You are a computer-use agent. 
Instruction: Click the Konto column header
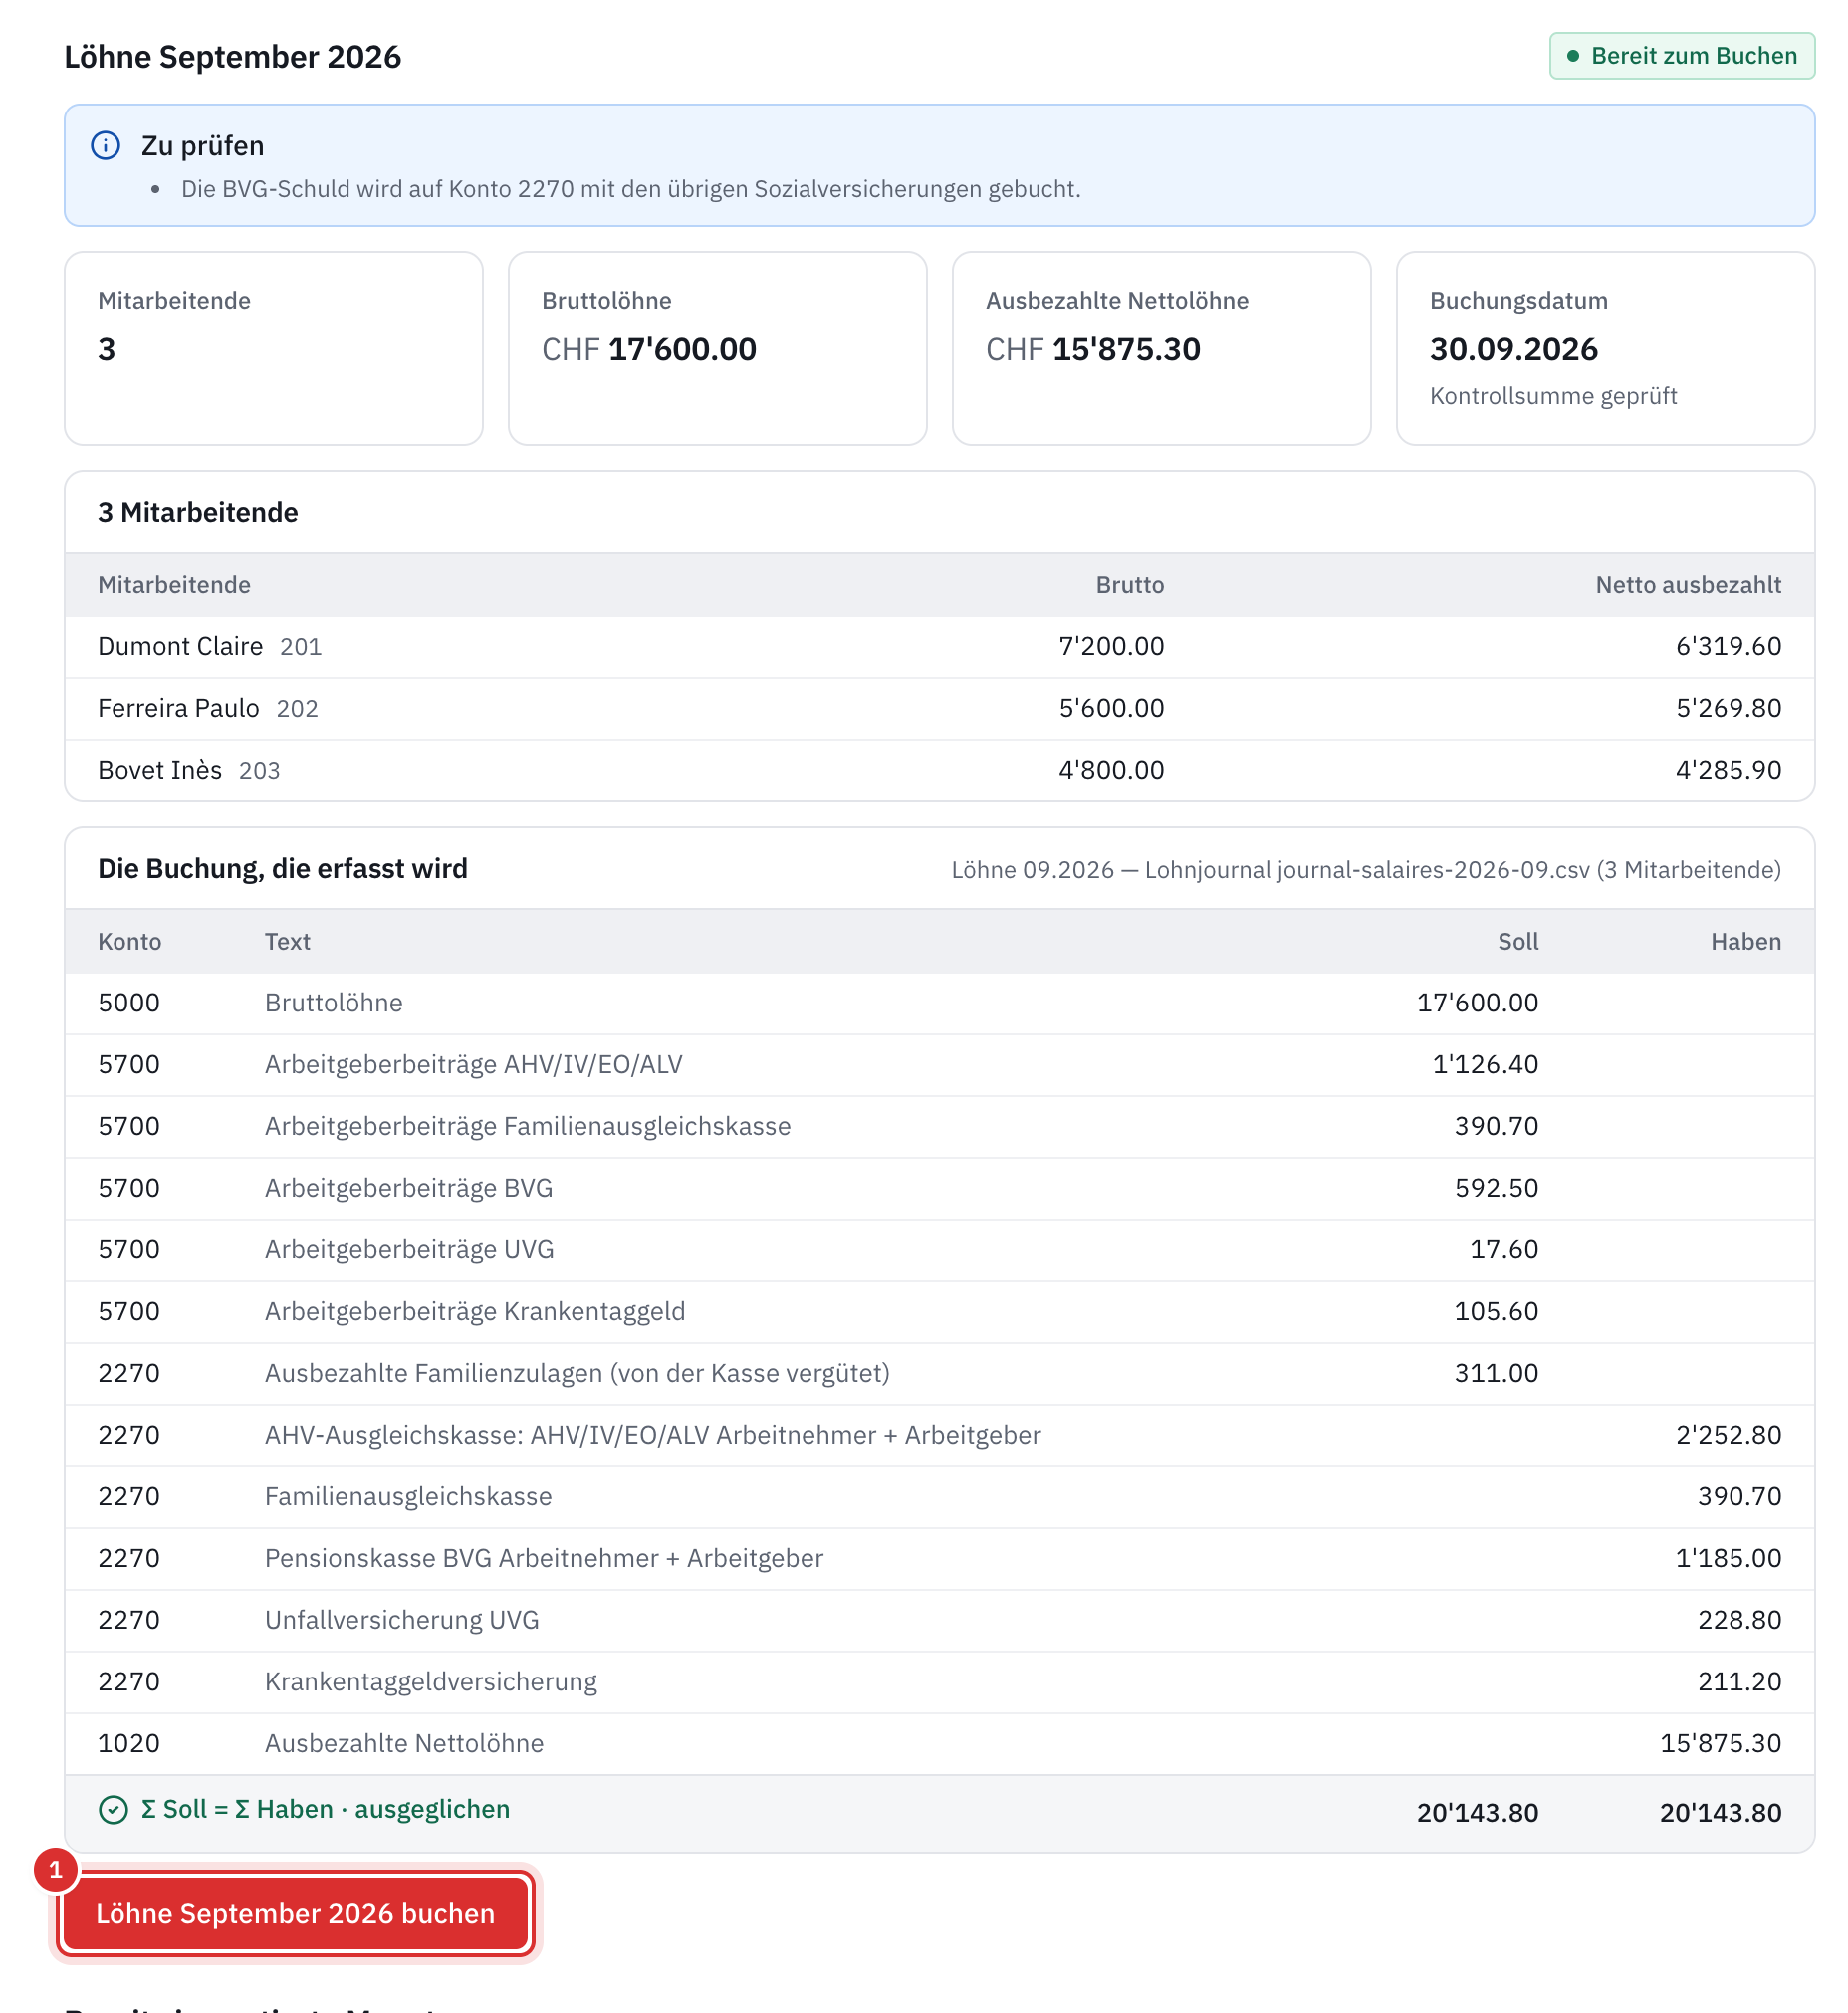click(130, 942)
